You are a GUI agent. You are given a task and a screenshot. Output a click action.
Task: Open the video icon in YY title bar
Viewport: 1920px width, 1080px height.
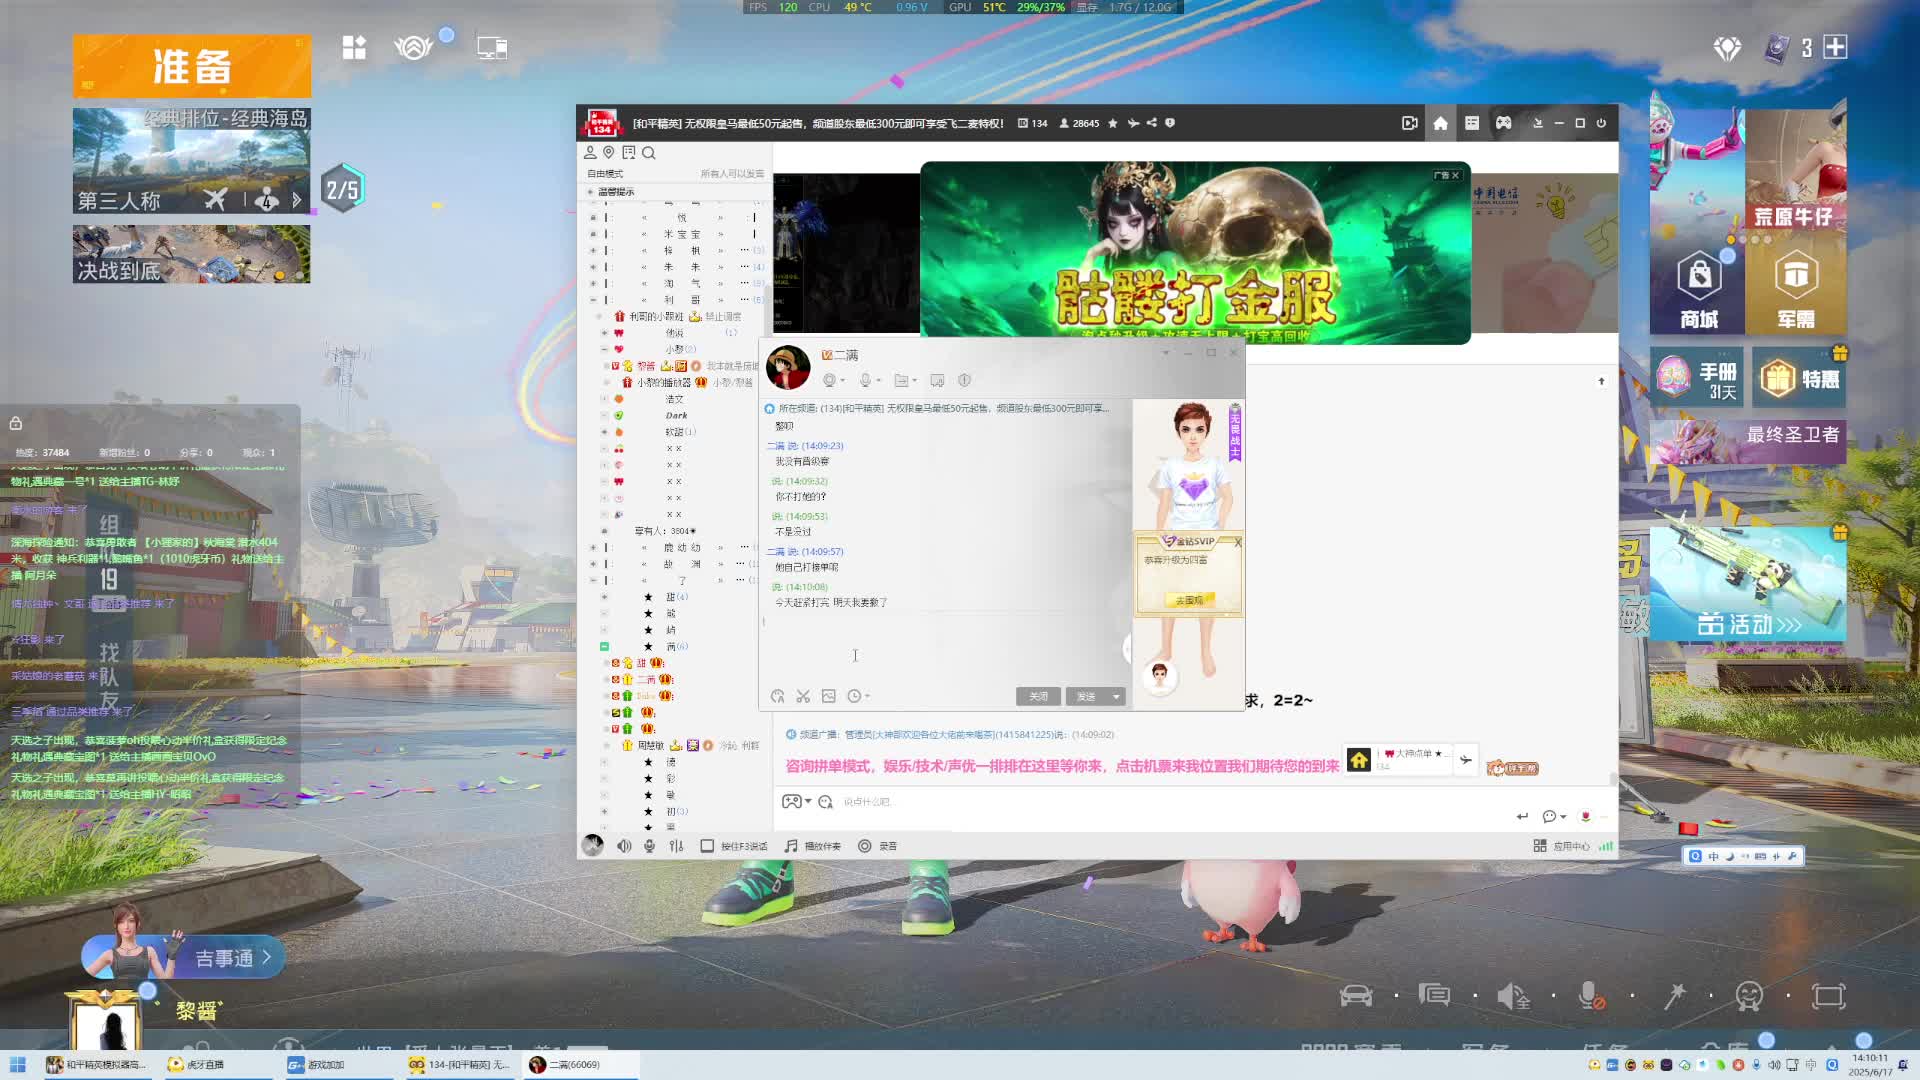[1410, 123]
